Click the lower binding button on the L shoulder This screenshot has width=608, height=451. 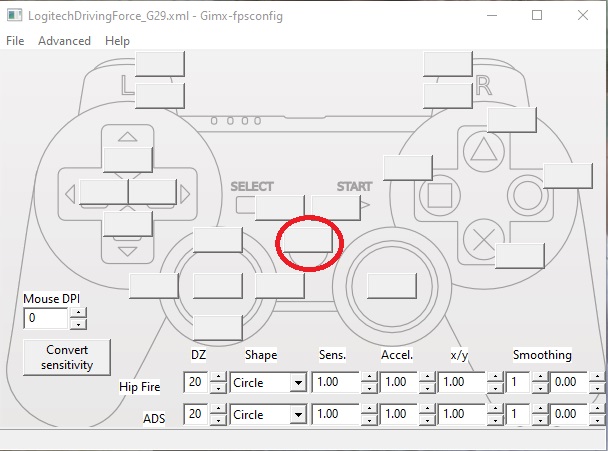(160, 96)
